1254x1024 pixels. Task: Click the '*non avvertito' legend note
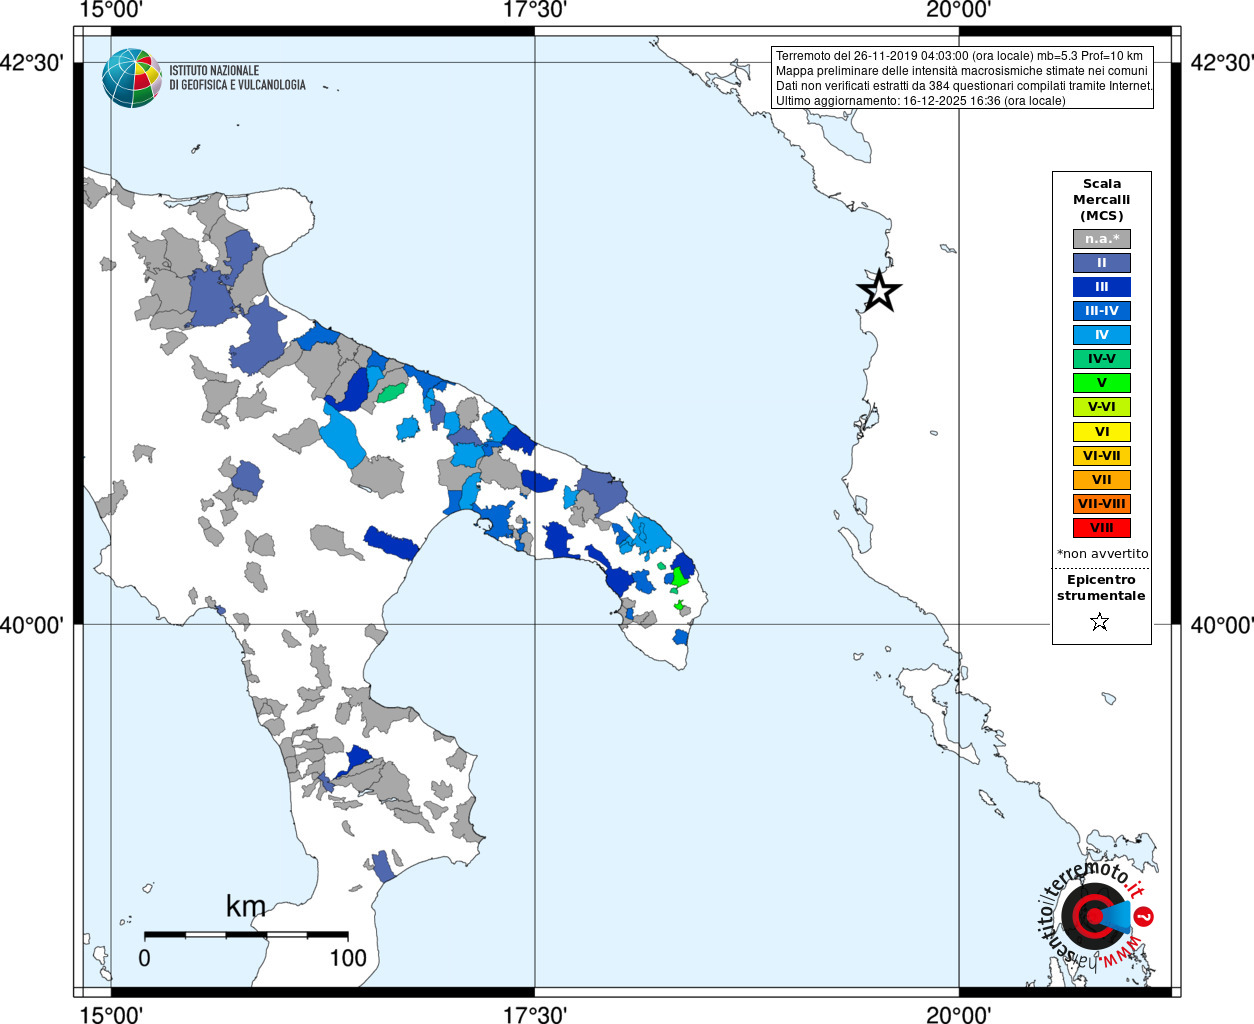(1102, 554)
